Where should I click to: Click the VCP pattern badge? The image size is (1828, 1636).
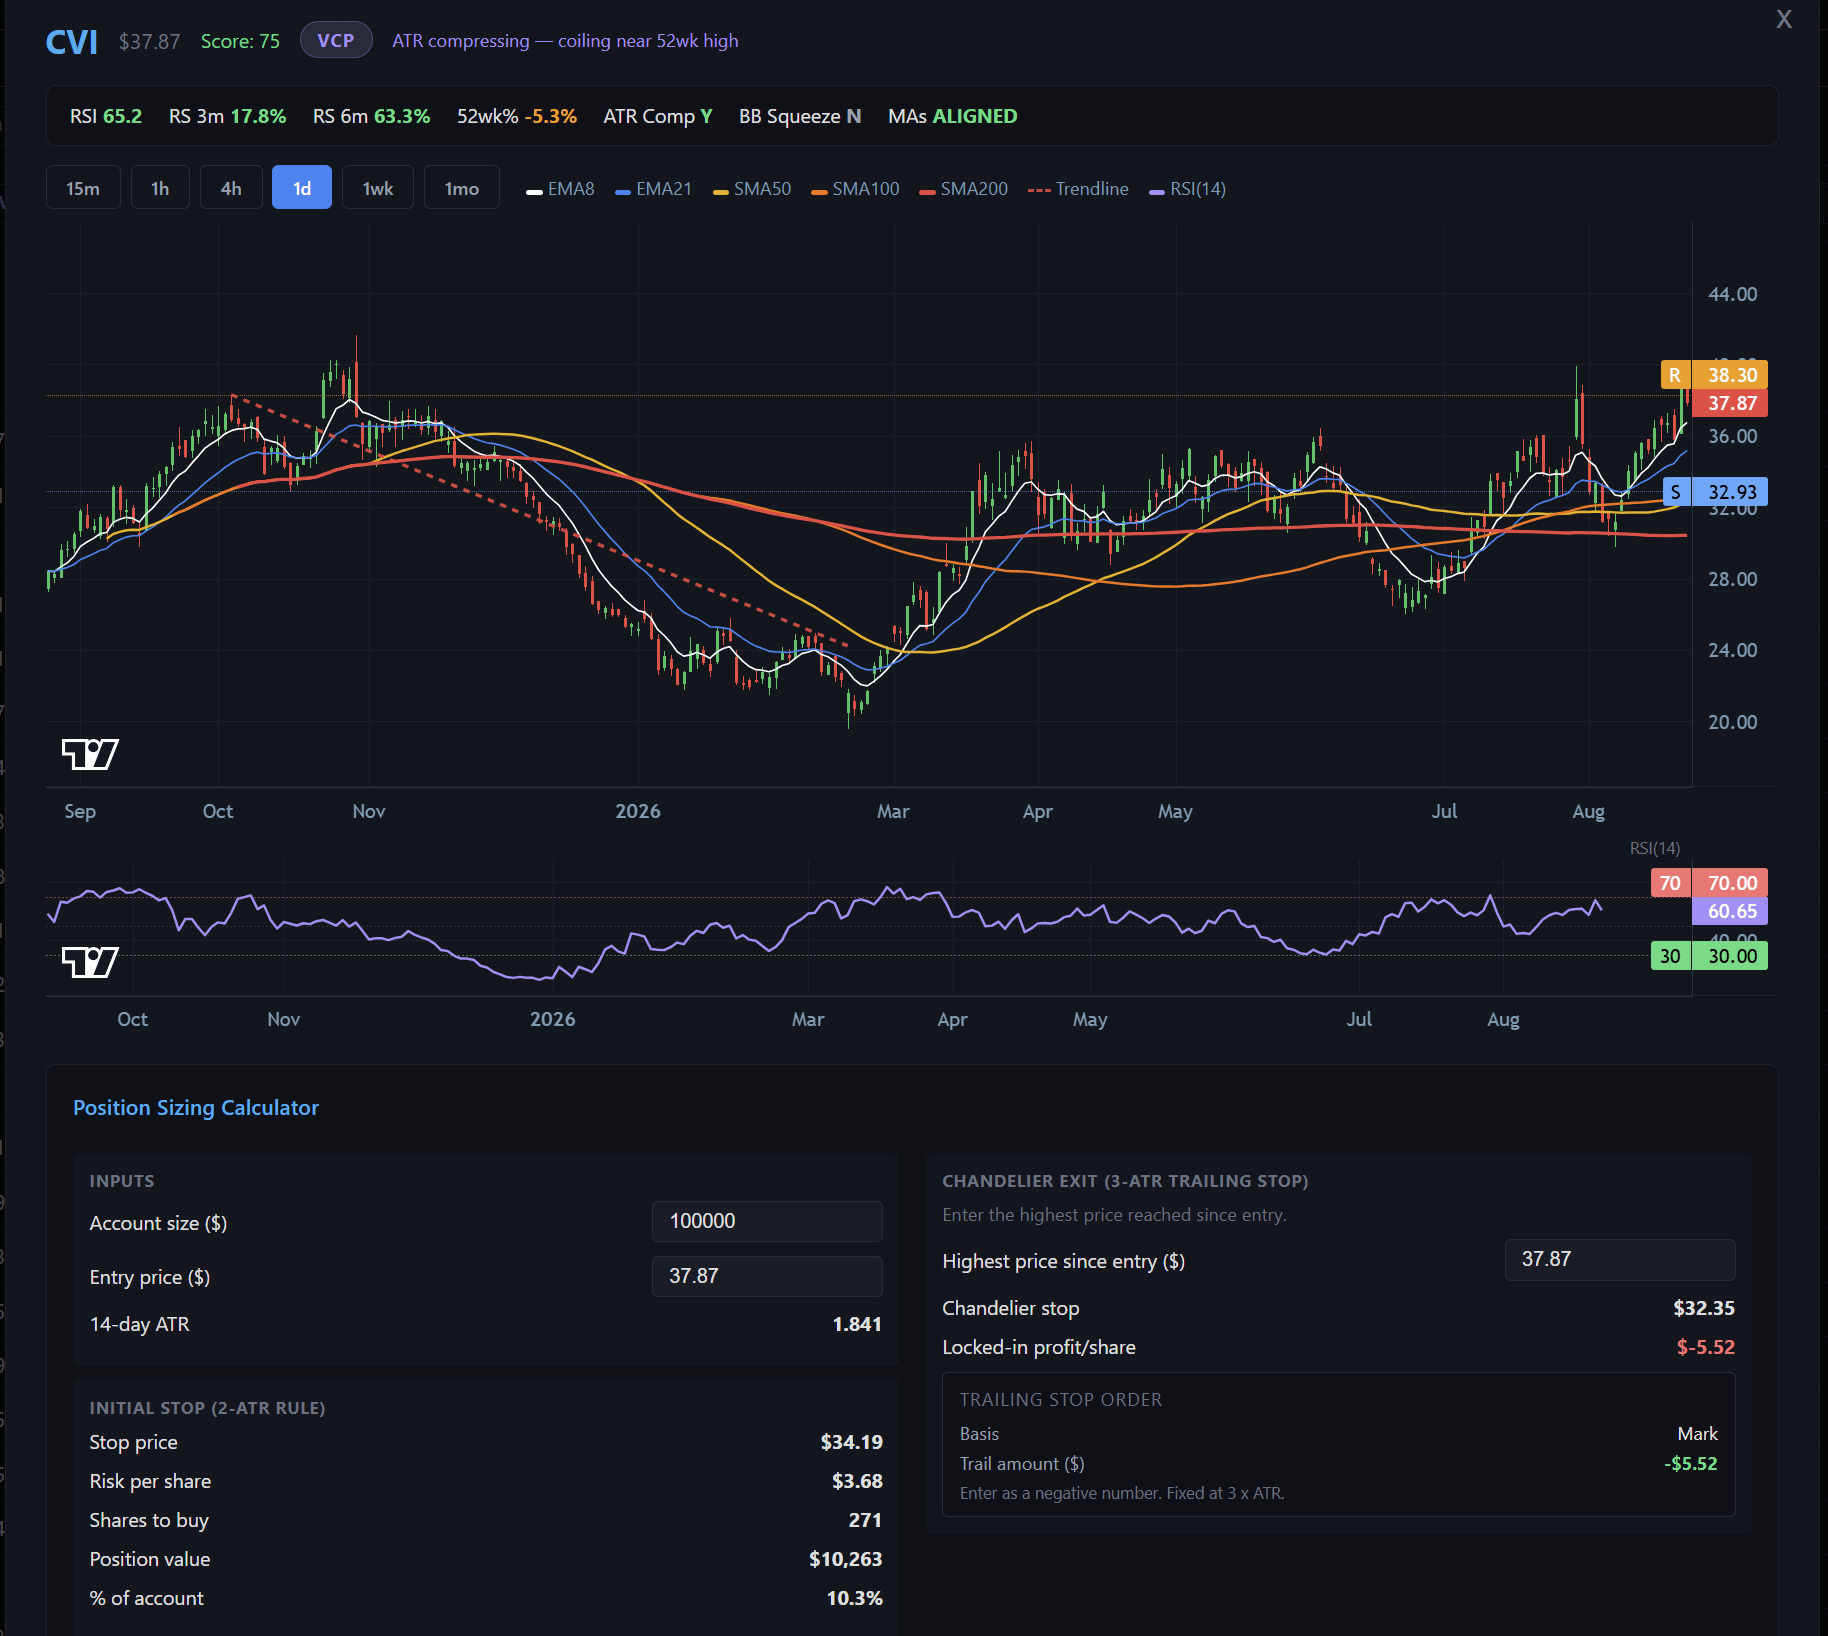(336, 40)
